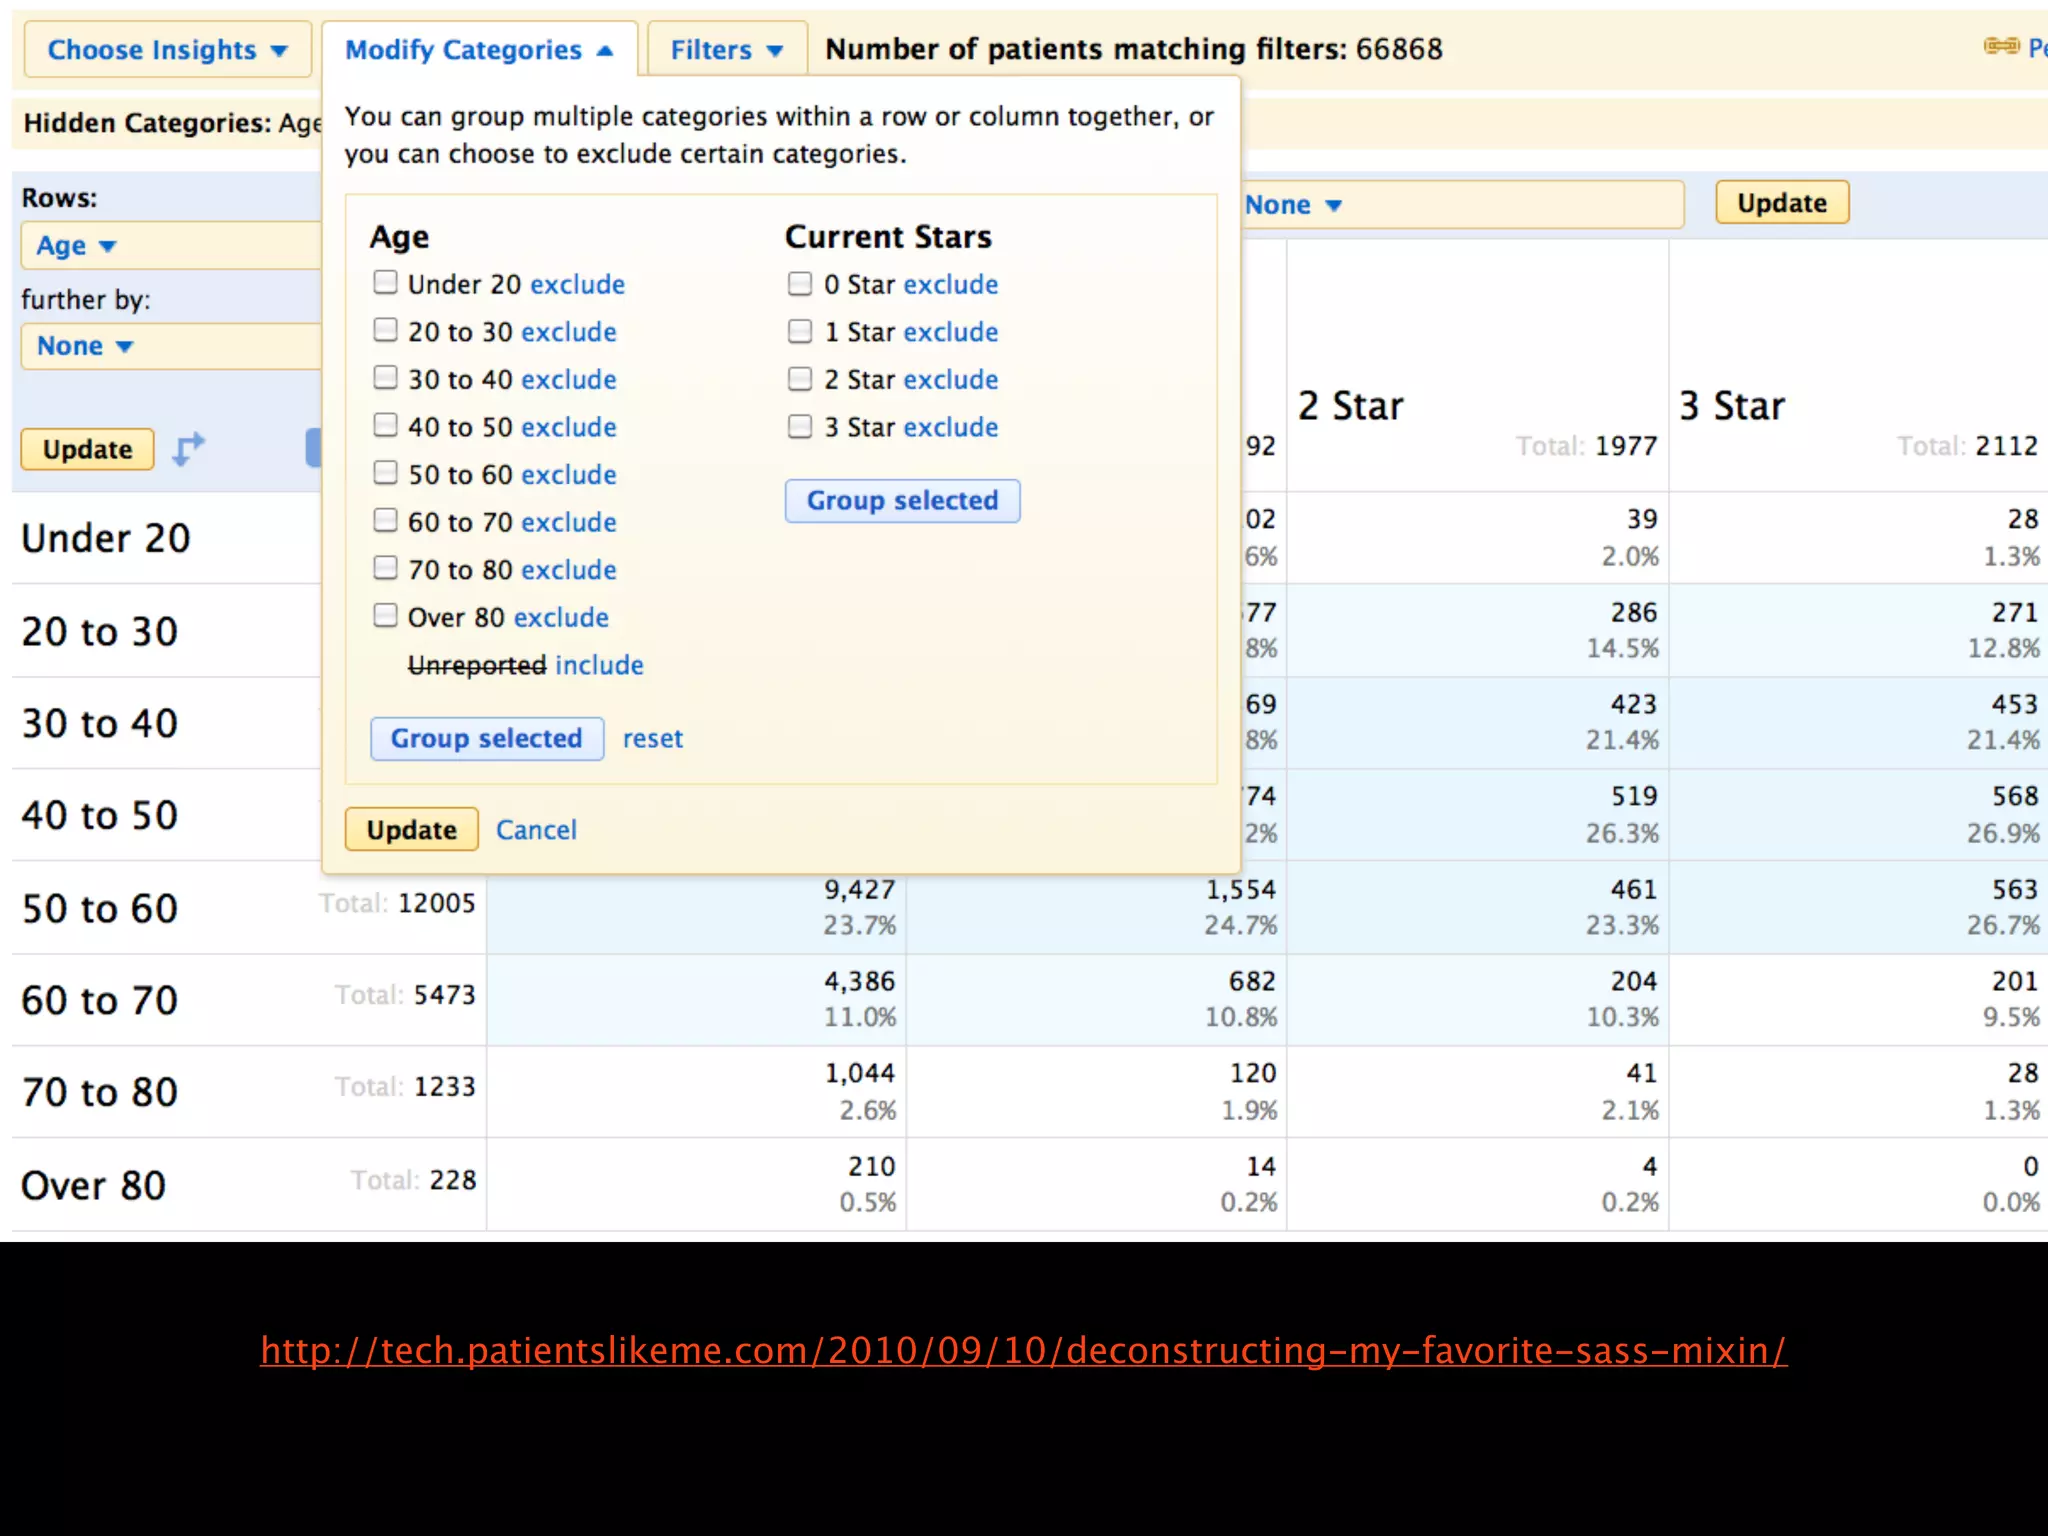The height and width of the screenshot is (1536, 2048).
Task: Click the 30 to 40 row header
Action: click(x=100, y=724)
